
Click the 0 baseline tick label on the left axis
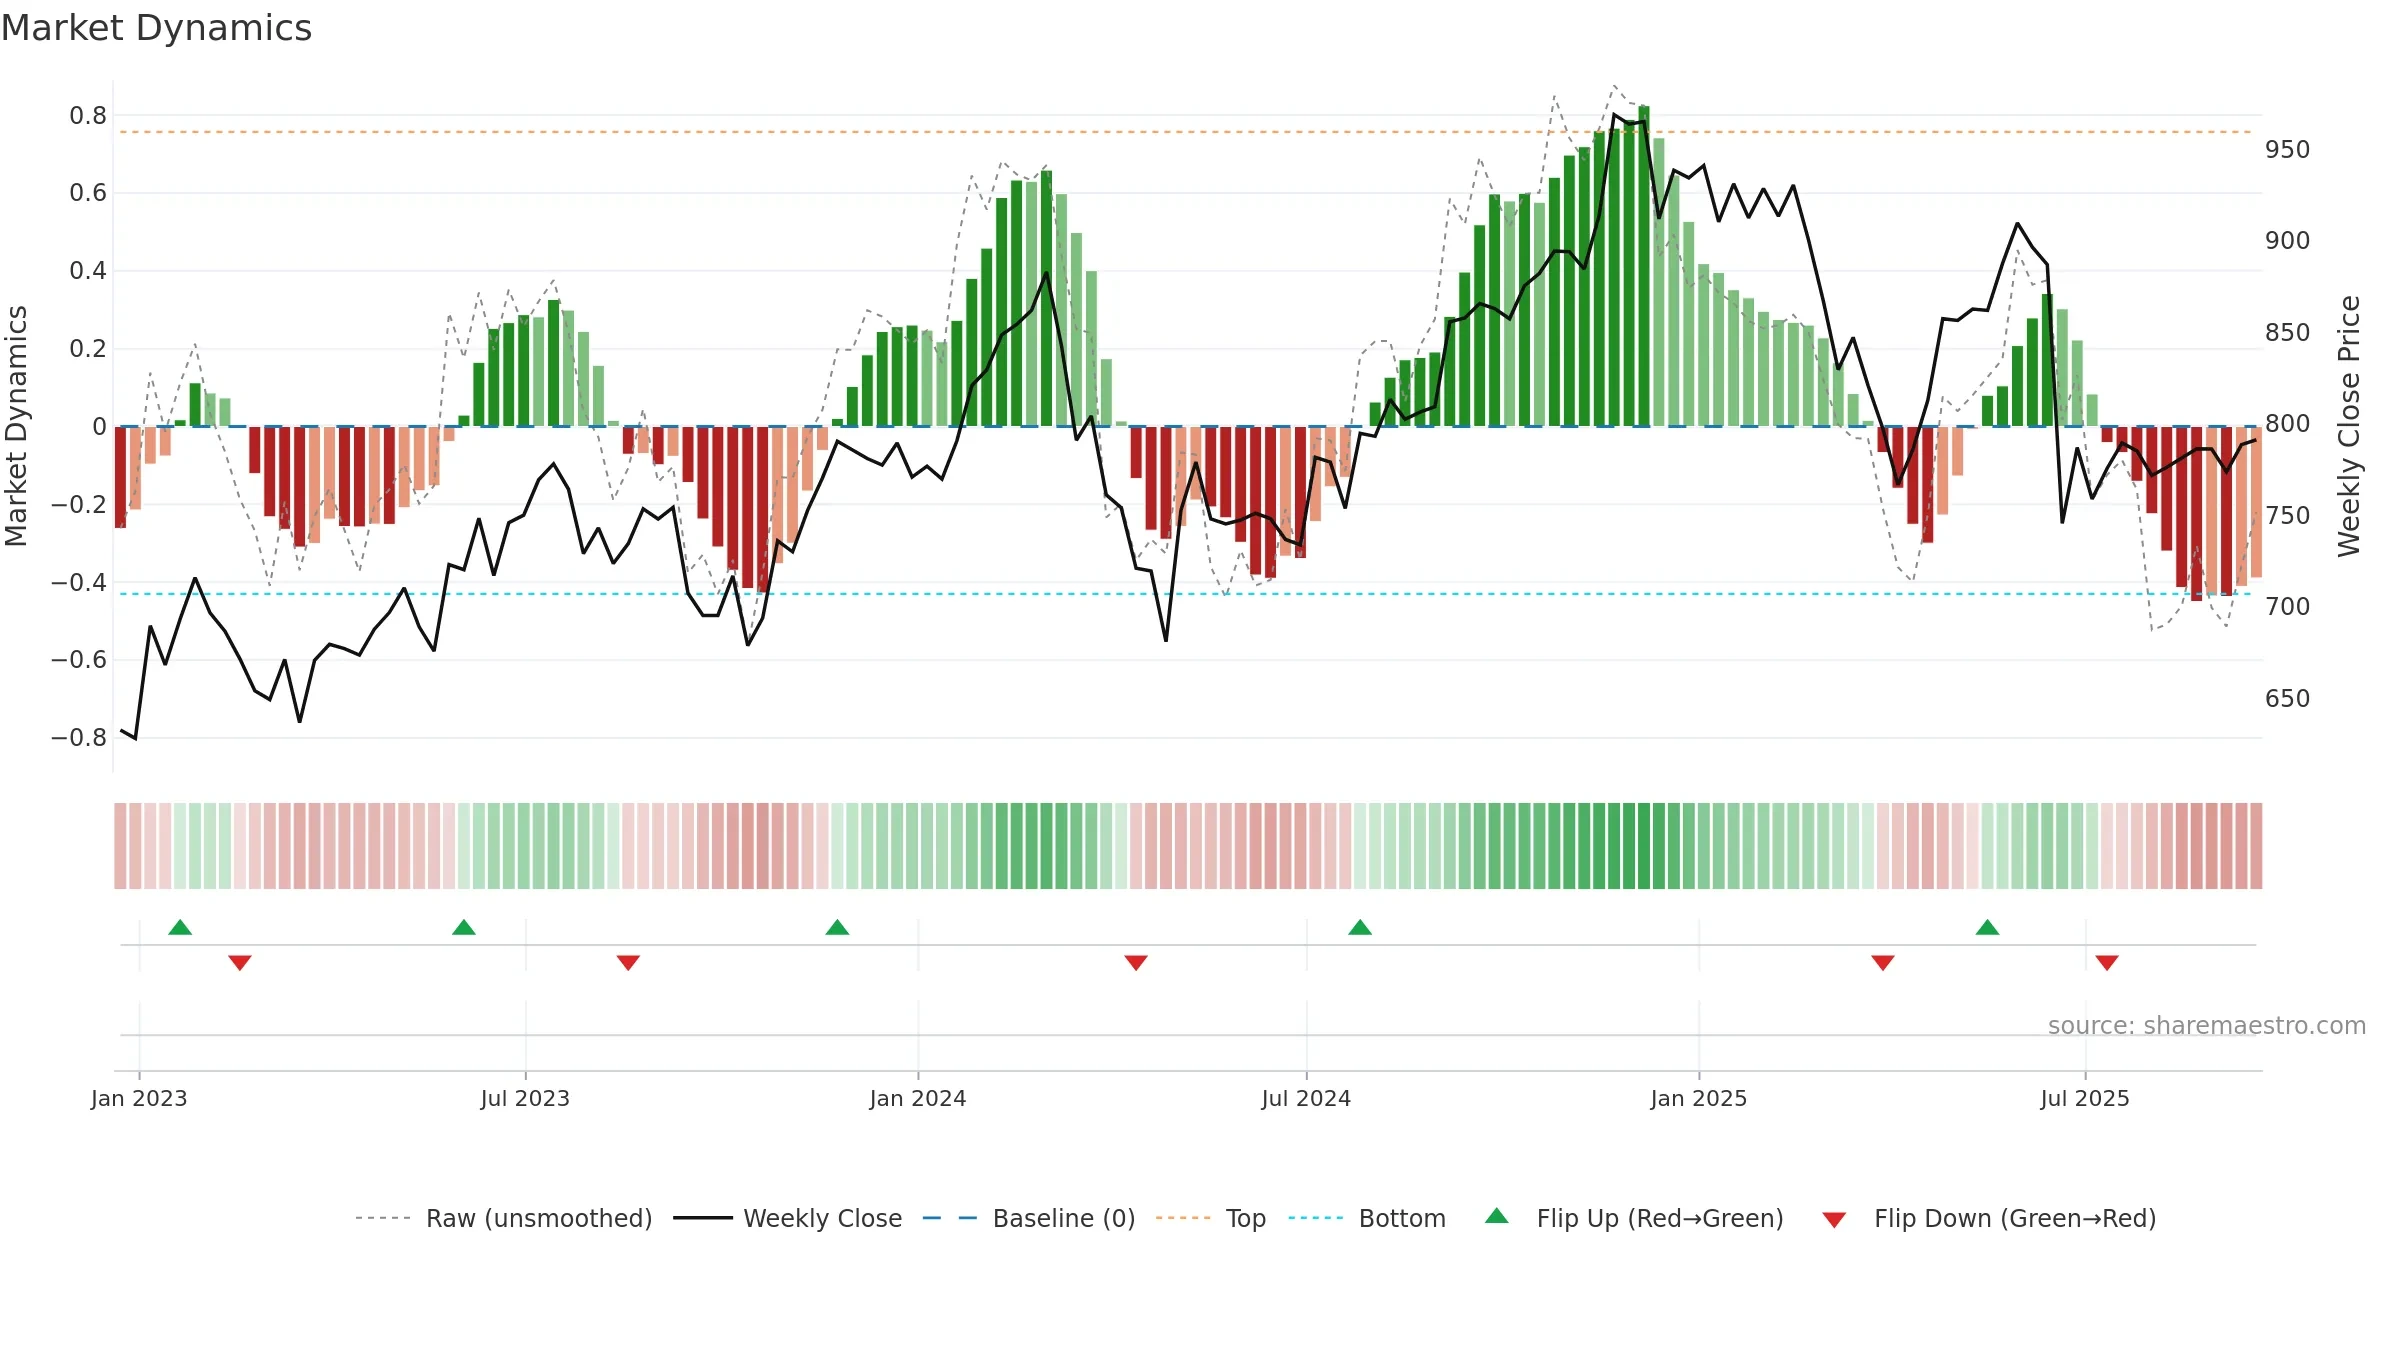click(x=99, y=427)
